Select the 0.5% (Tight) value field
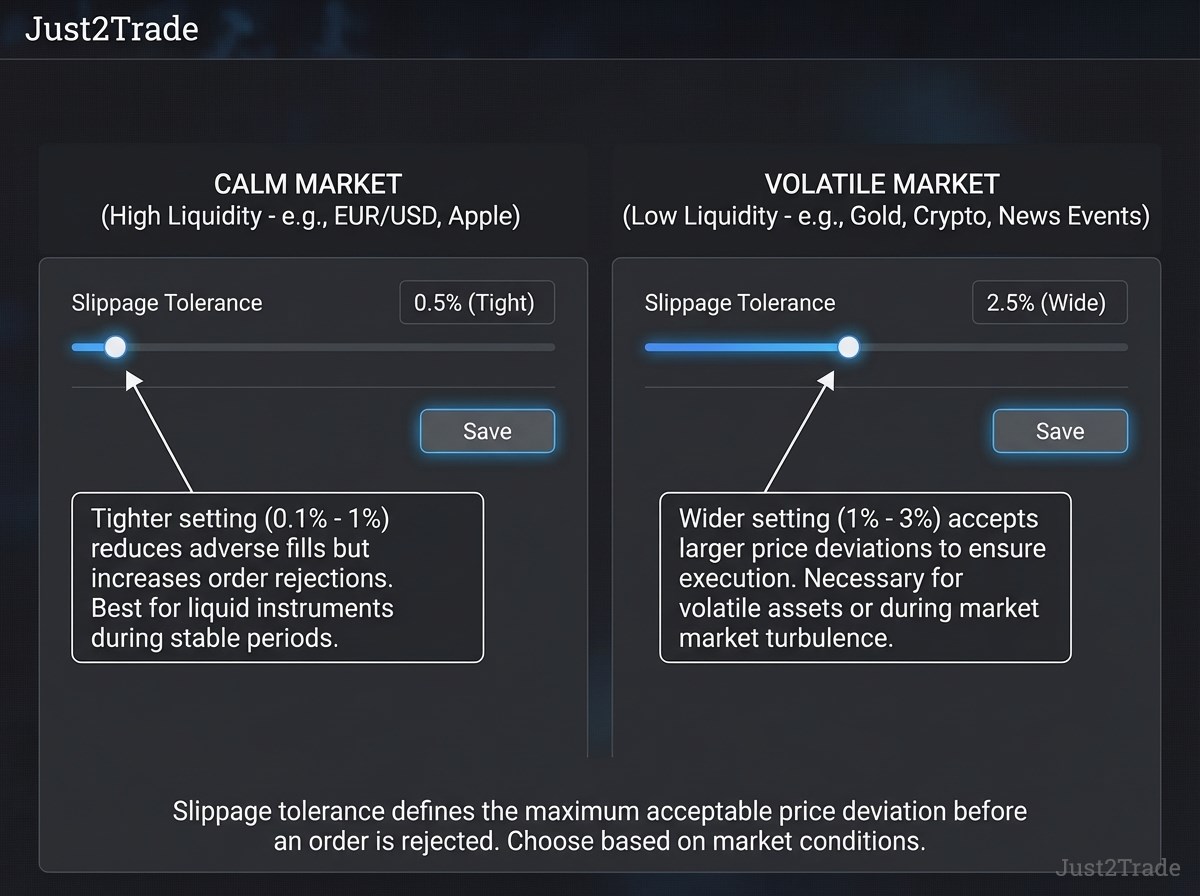Viewport: 1200px width, 896px height. coord(476,303)
